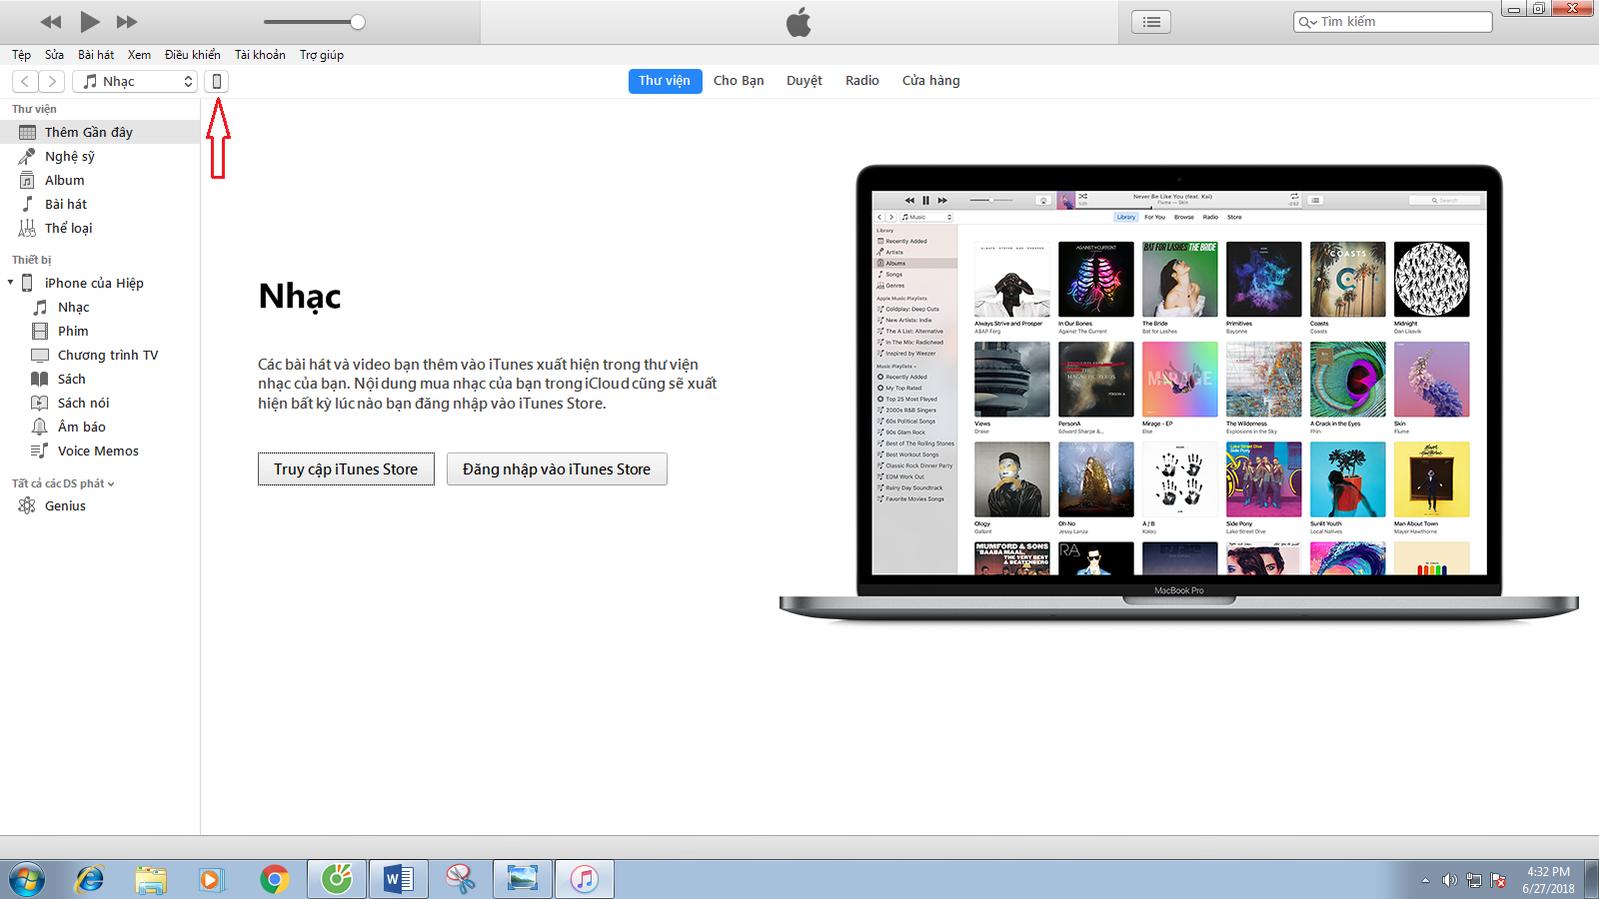Click the Tìm kiếm search field
The image size is (1599, 899).
tap(1400, 22)
